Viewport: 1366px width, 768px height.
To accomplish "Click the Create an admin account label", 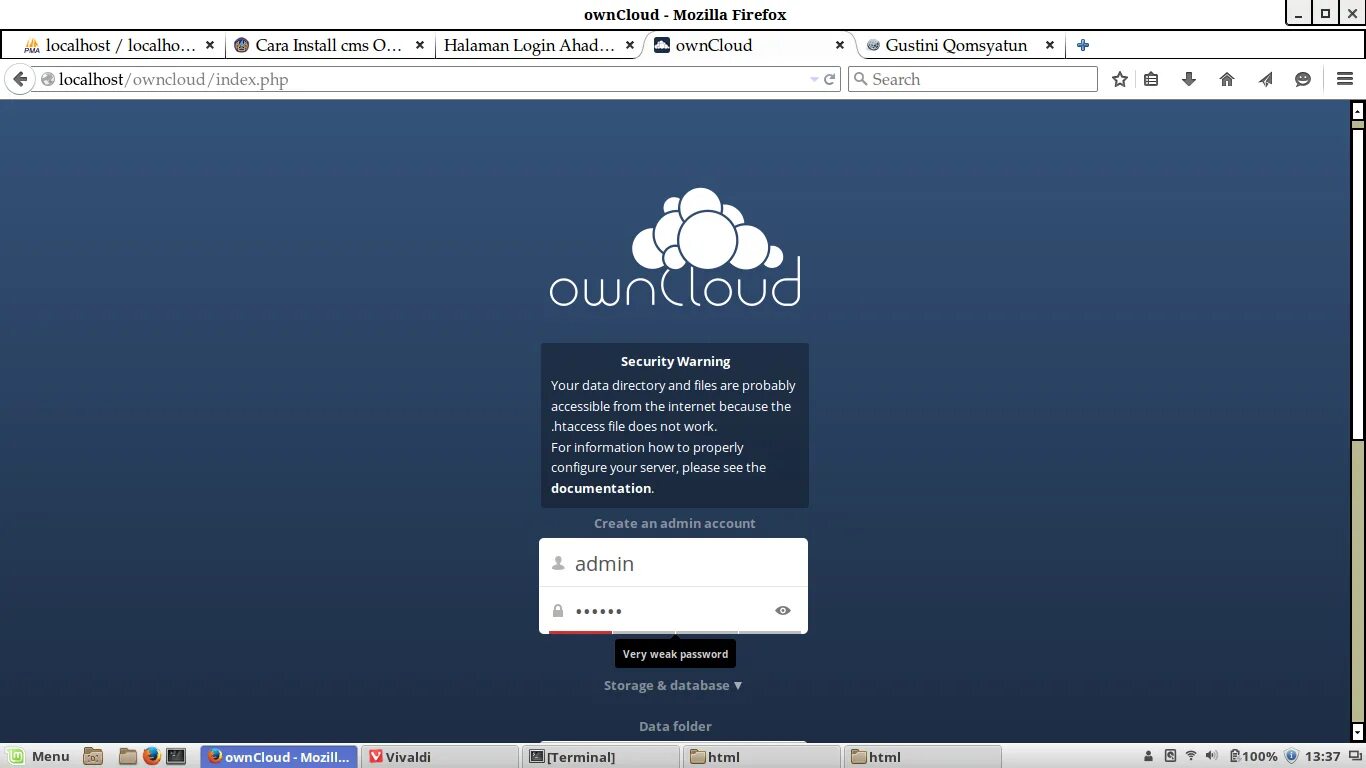I will point(674,523).
